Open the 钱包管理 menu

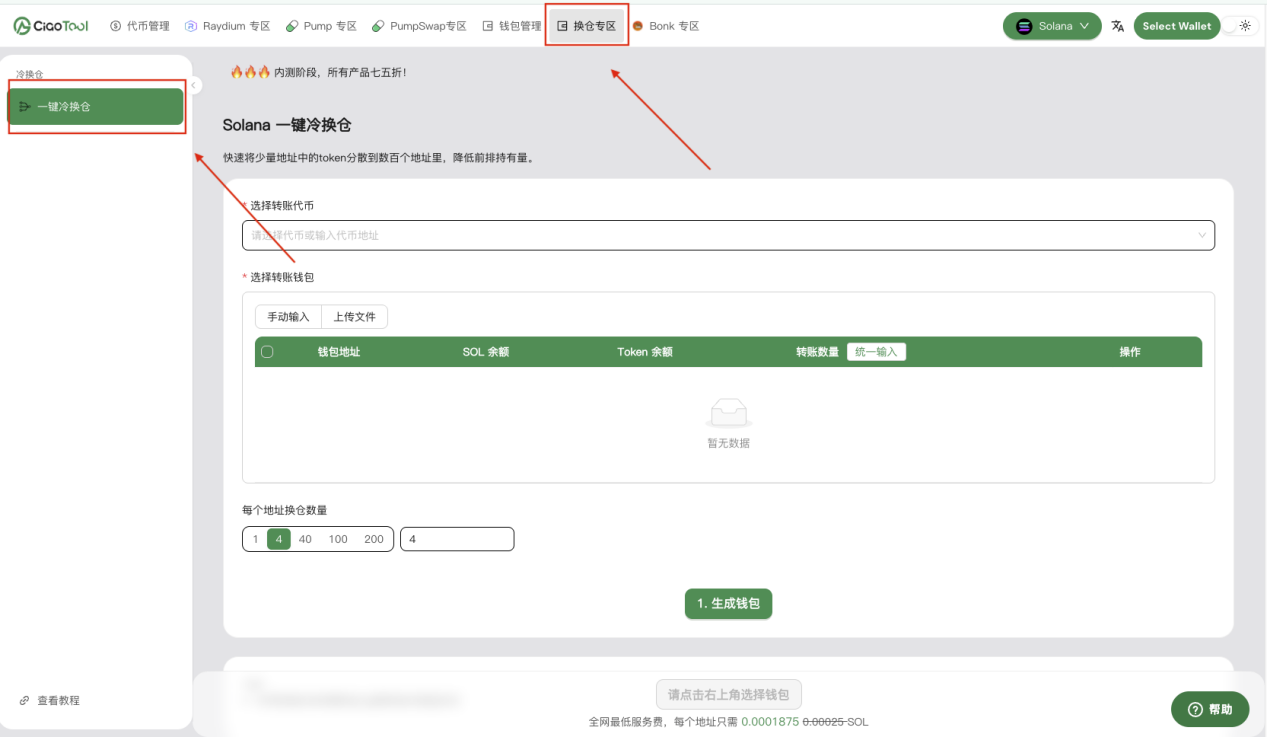511,26
